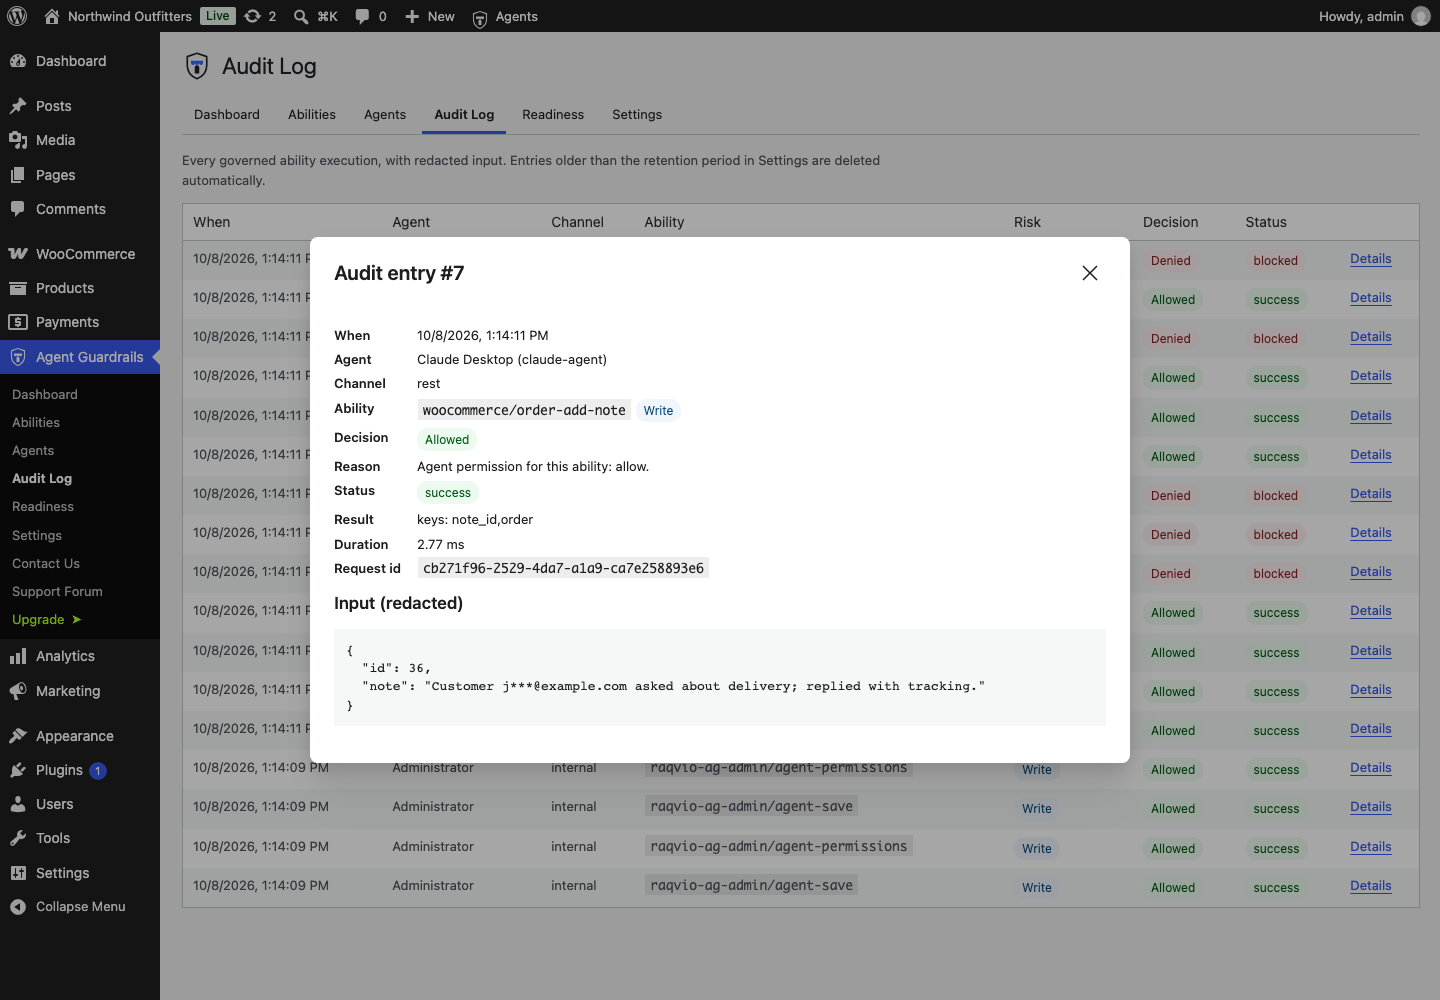Click the WordPress logo in admin bar
The height and width of the screenshot is (1000, 1440).
click(x=17, y=16)
